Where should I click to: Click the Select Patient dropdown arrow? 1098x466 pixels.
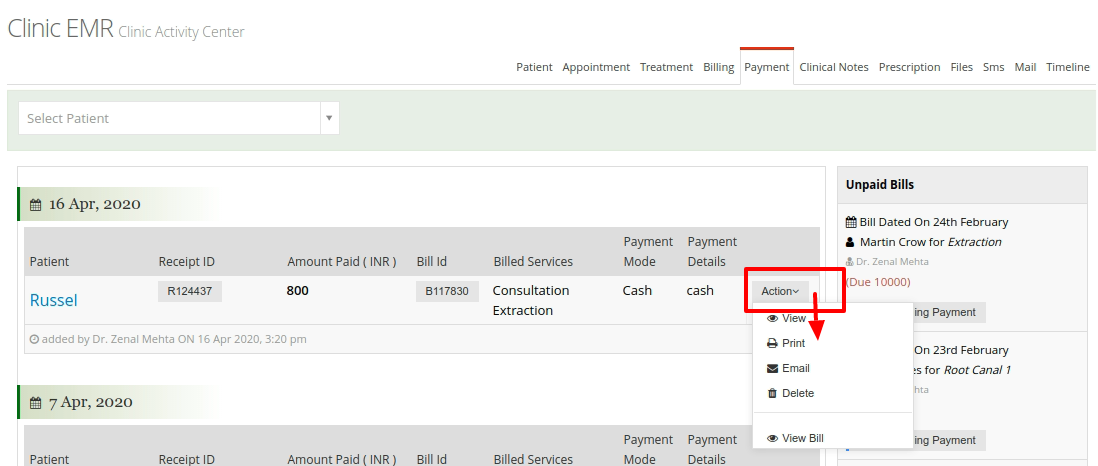pyautogui.click(x=329, y=118)
